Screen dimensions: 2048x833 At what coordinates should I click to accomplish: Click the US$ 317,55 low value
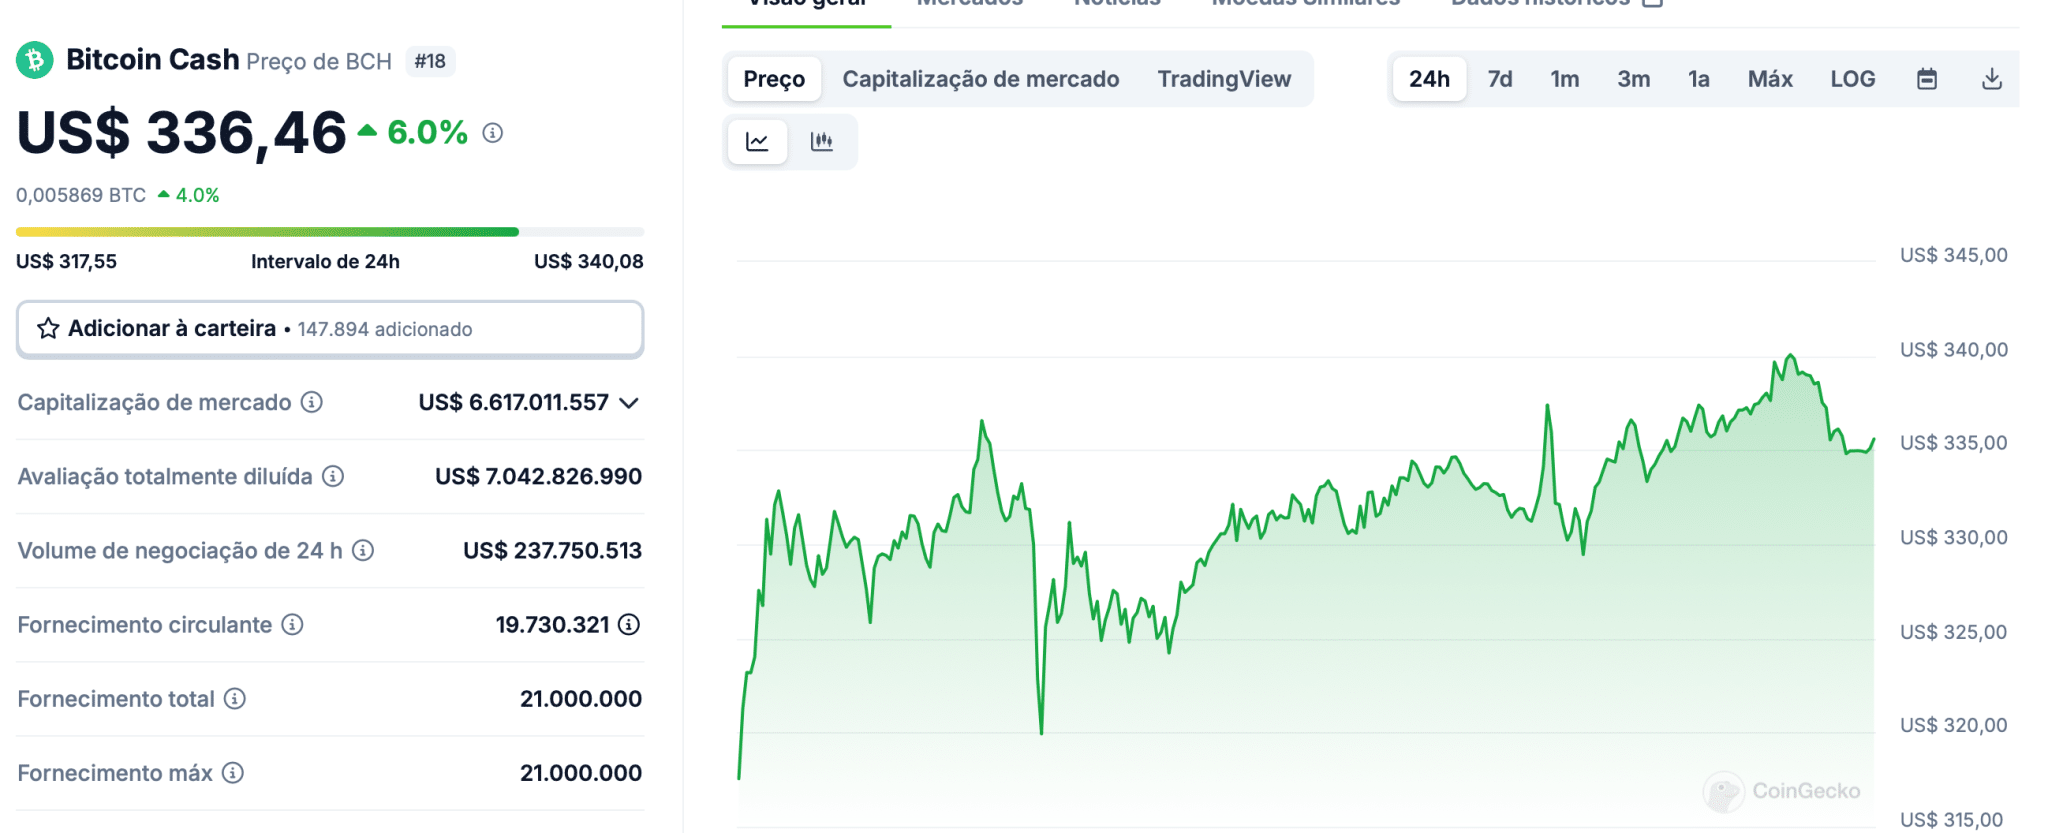click(x=66, y=261)
